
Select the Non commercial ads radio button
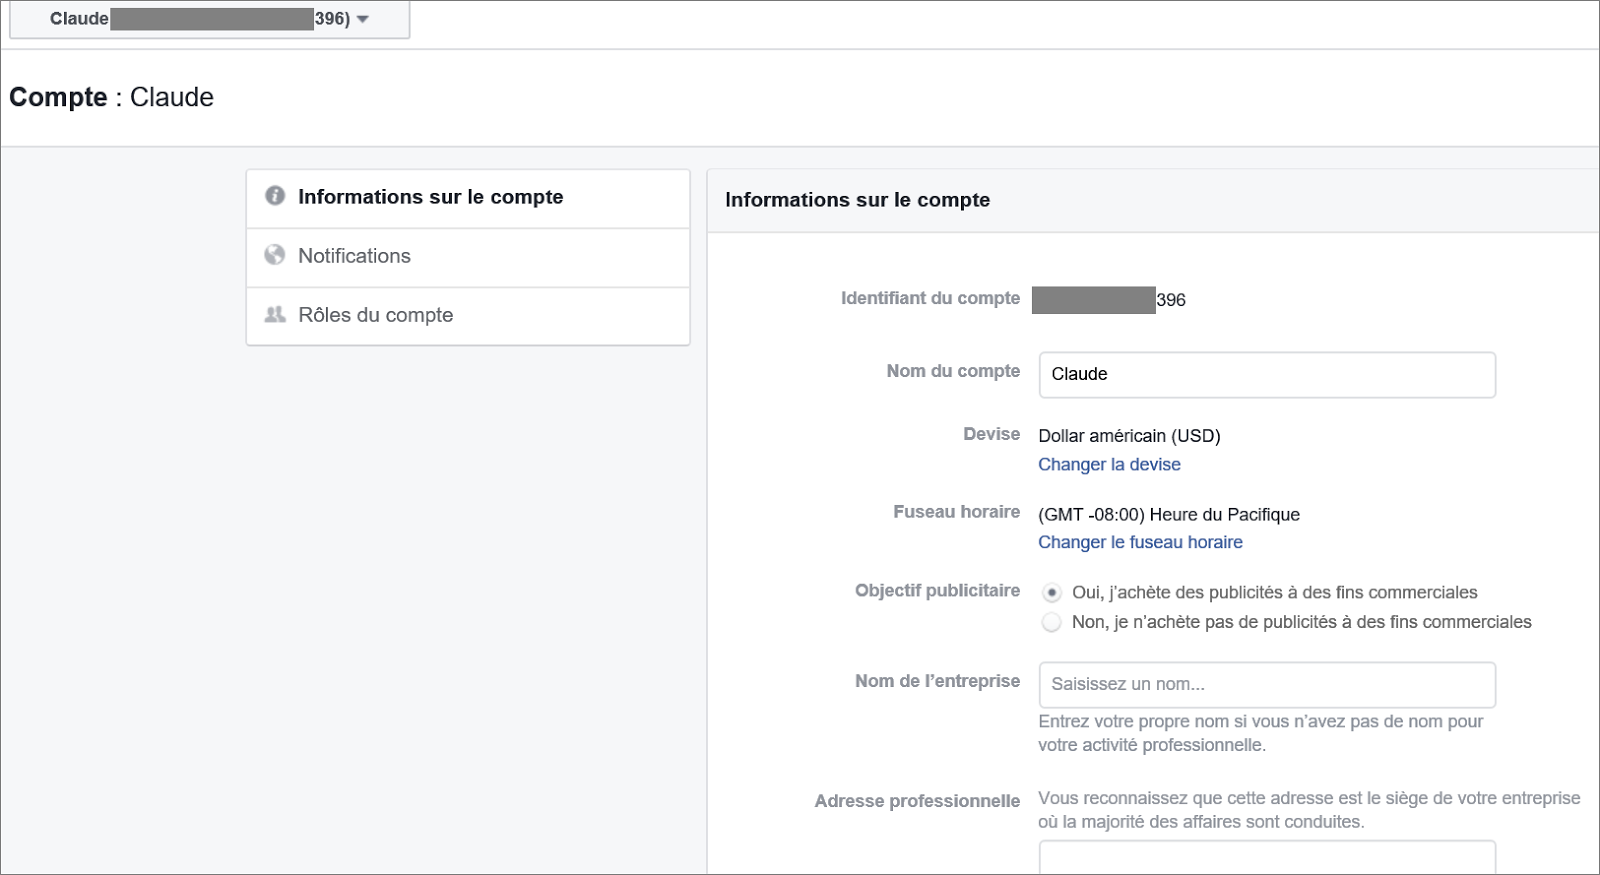pos(1051,622)
